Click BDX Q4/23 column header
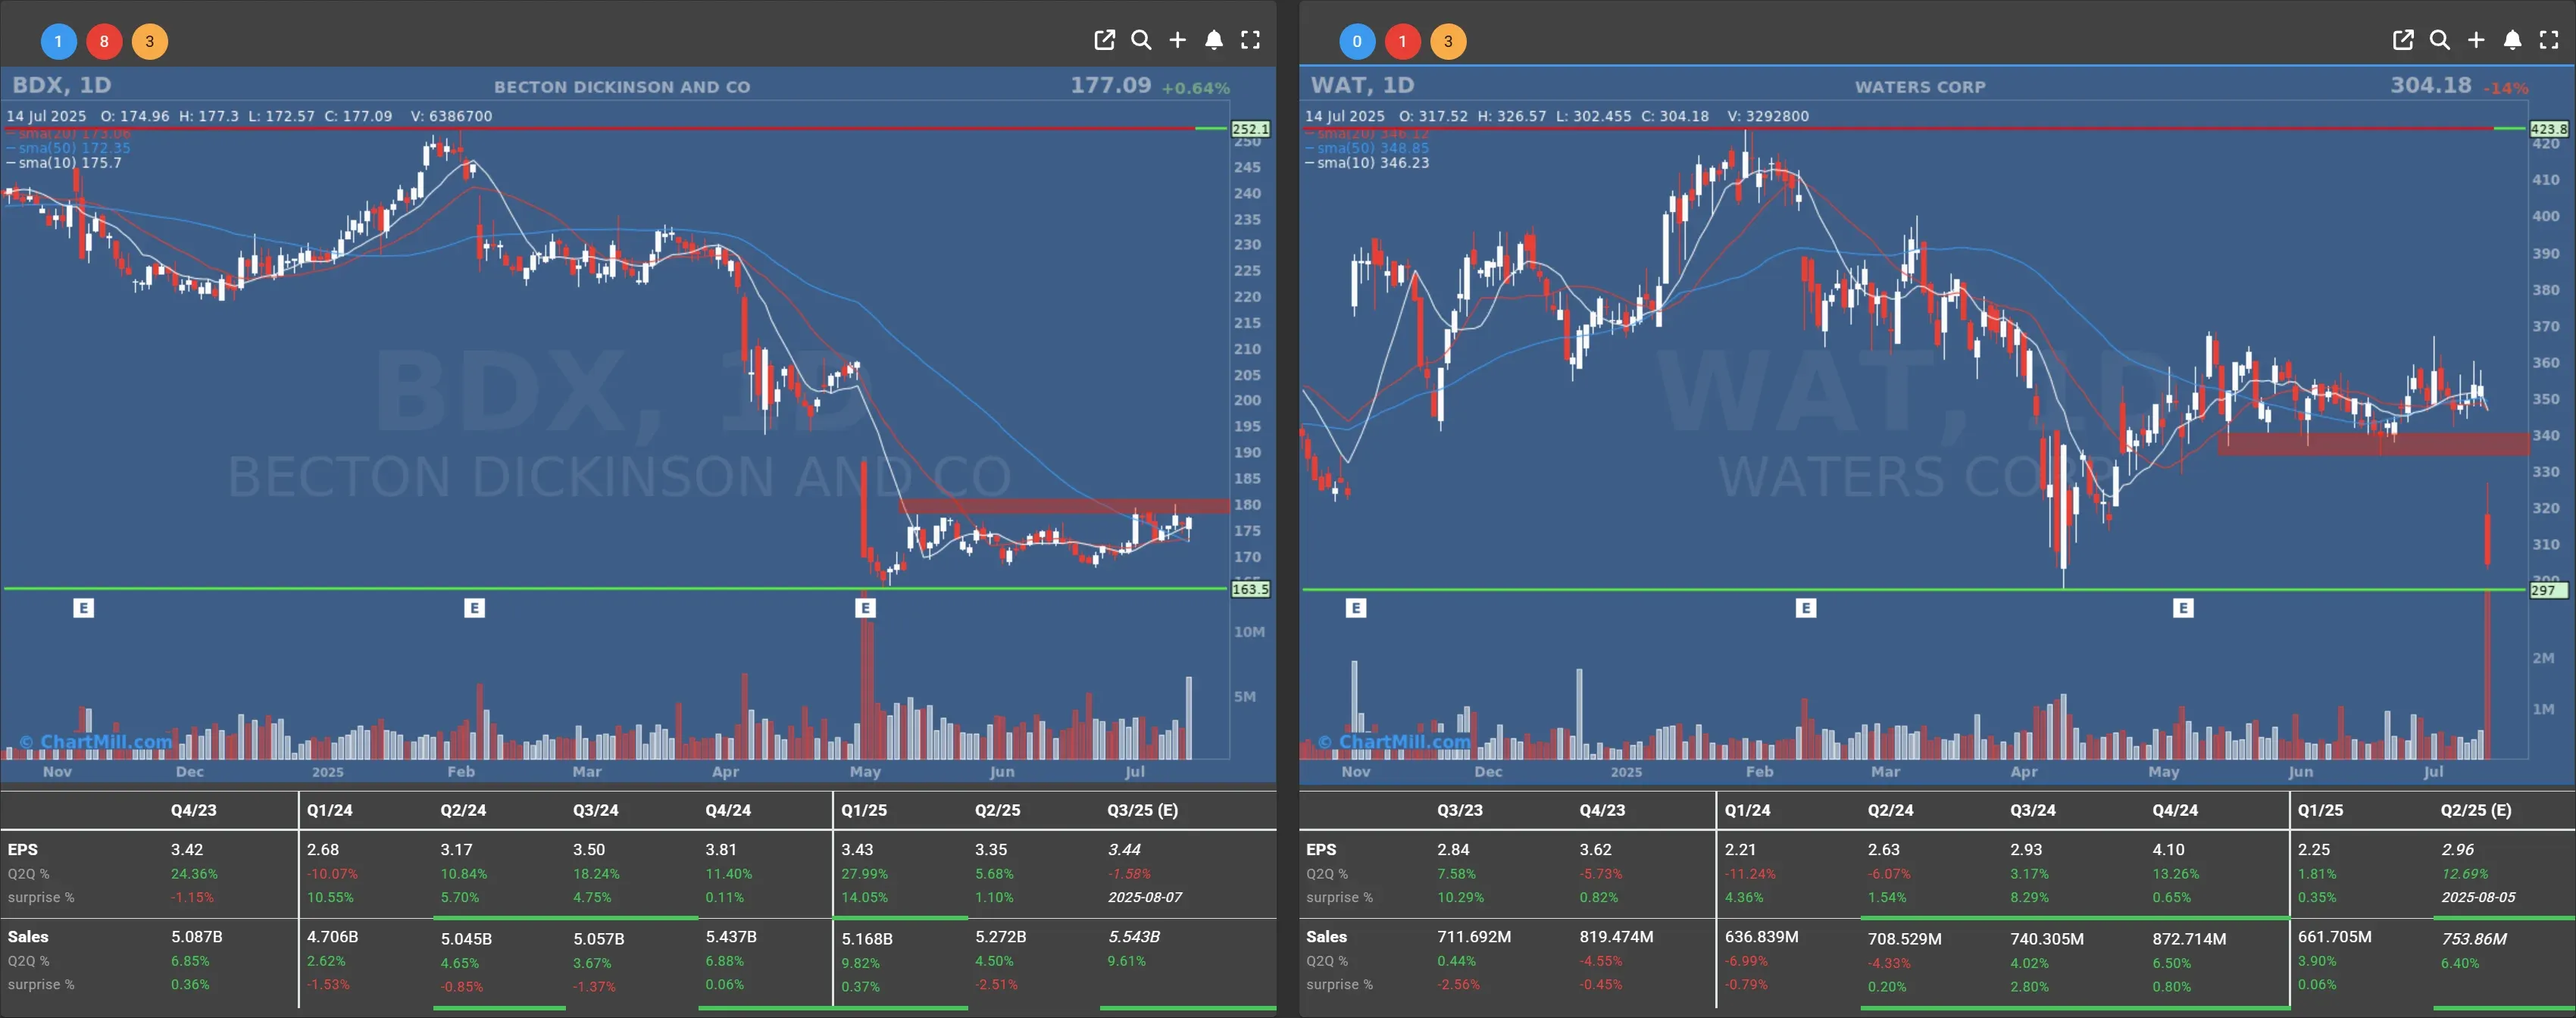Image resolution: width=2576 pixels, height=1018 pixels. point(194,810)
